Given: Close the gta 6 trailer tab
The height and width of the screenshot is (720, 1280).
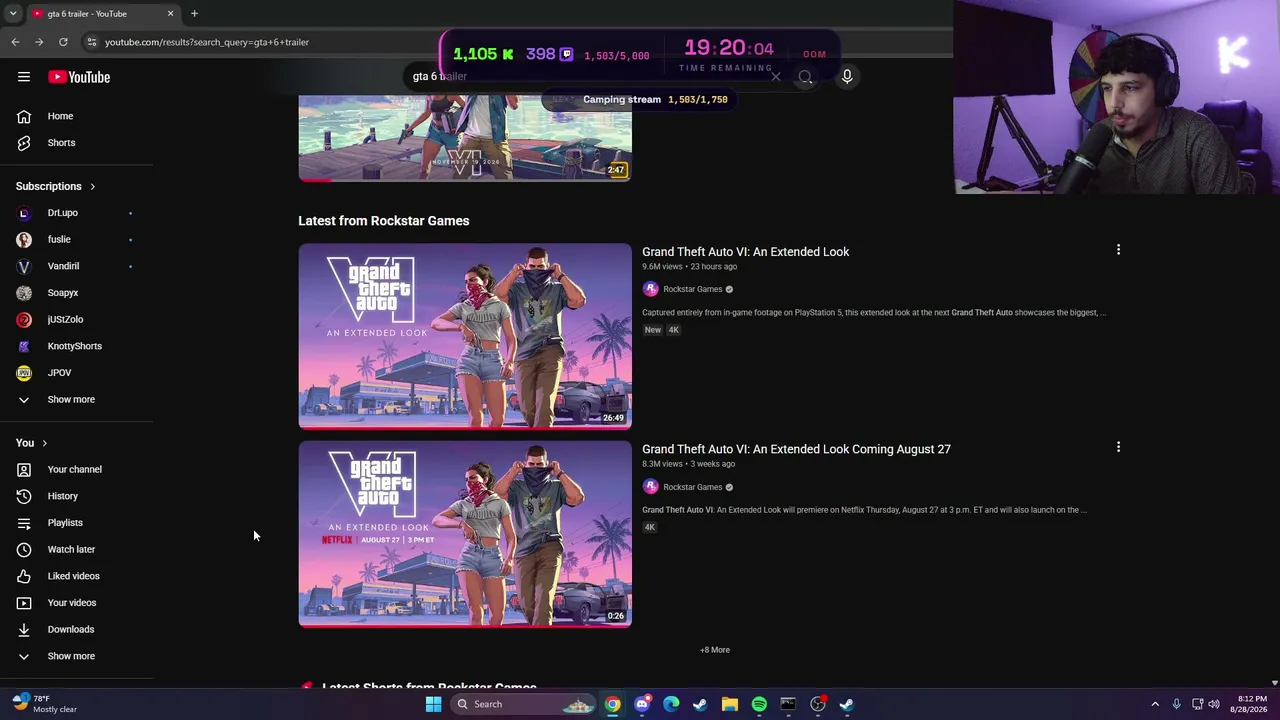Looking at the screenshot, I should (170, 14).
